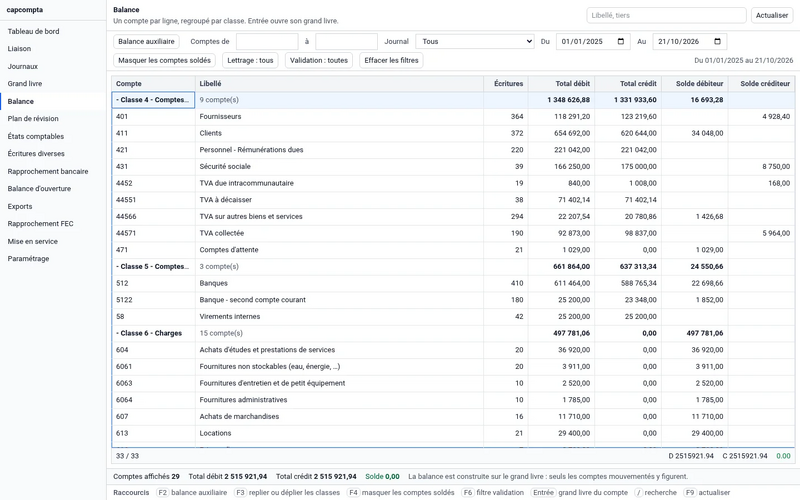Sort by Total crédit column header

[x=628, y=84]
